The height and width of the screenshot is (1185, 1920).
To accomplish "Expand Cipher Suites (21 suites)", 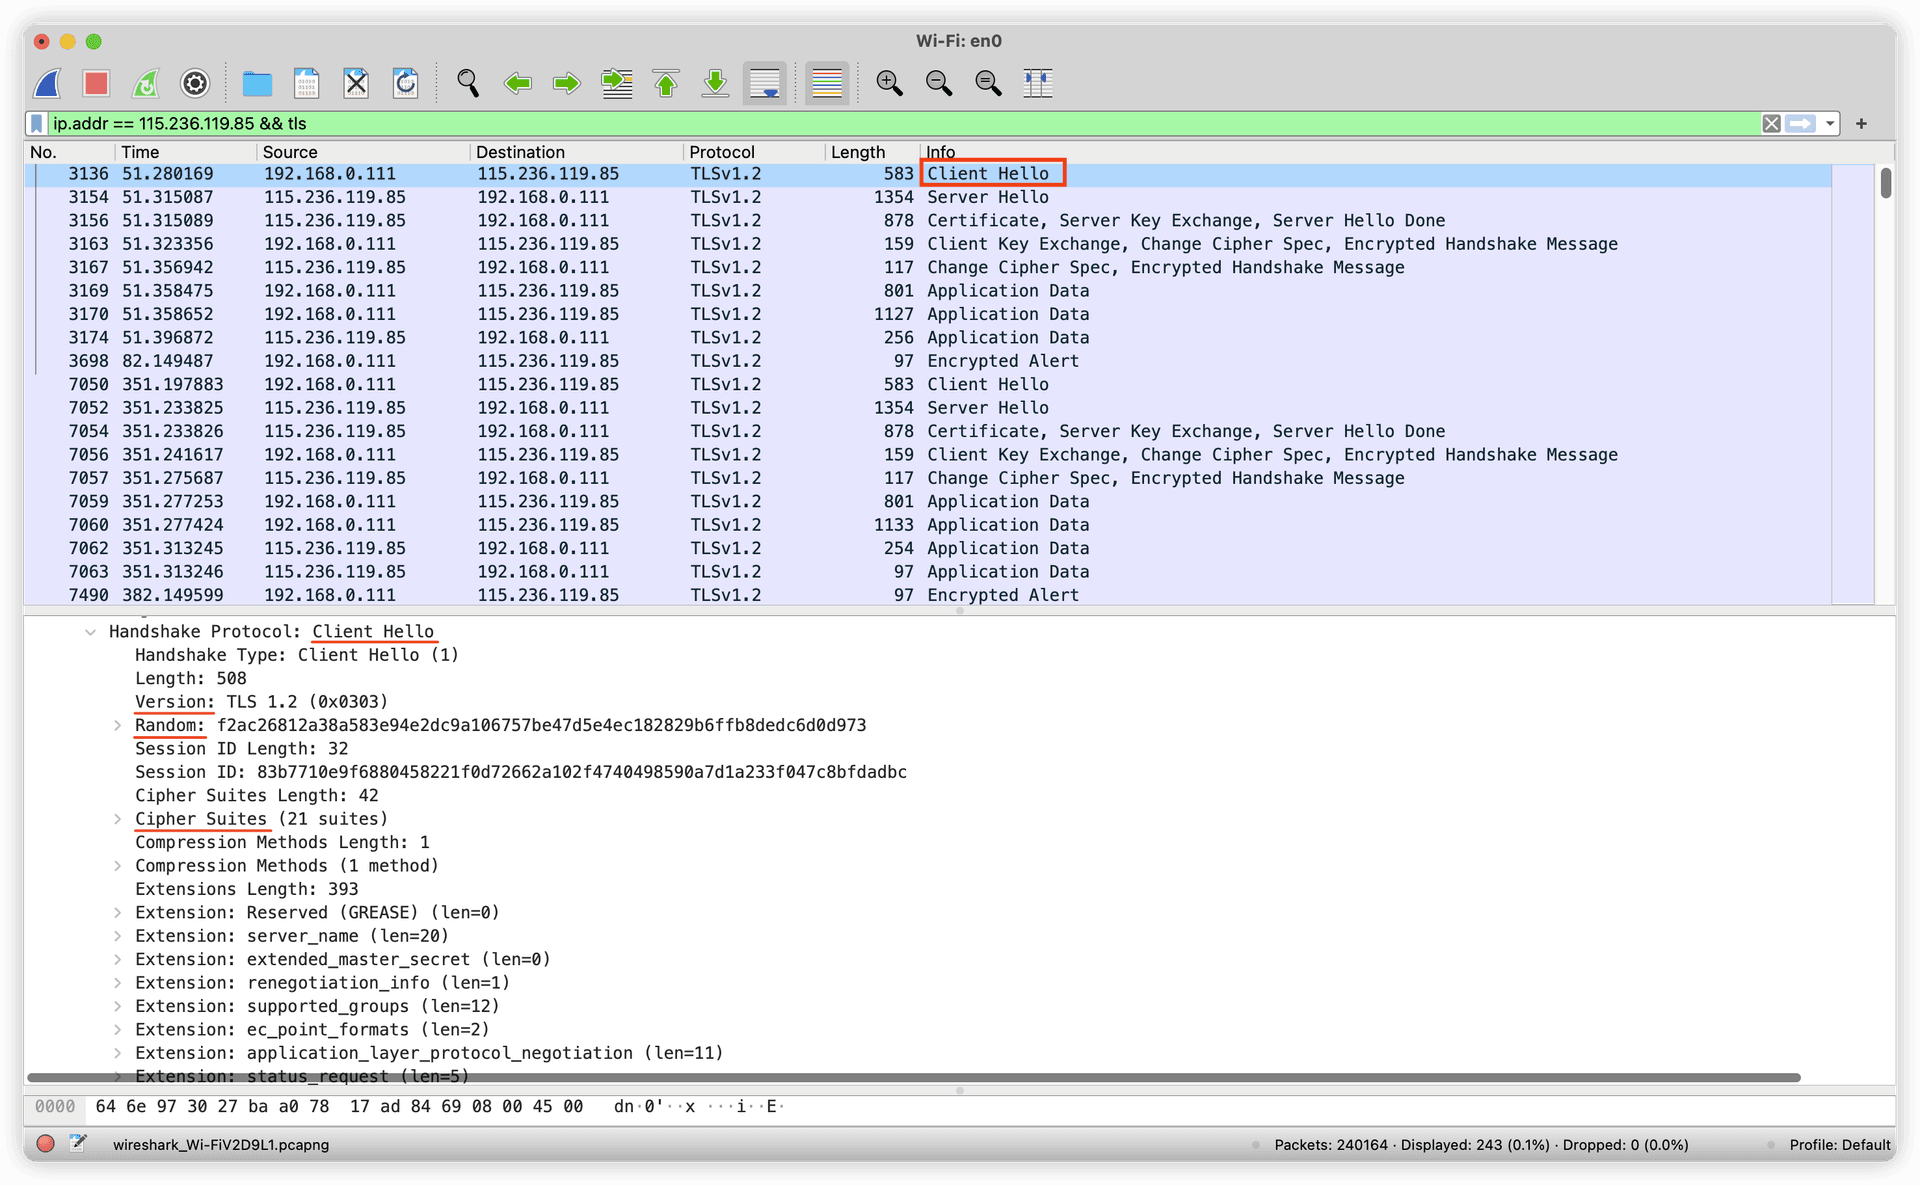I will click(x=117, y=819).
